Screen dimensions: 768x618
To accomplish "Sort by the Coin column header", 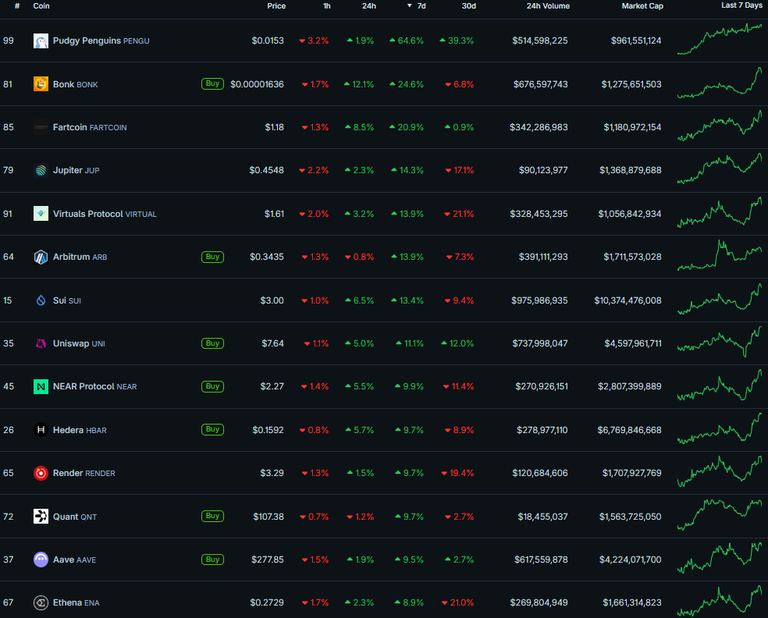I will (x=41, y=6).
